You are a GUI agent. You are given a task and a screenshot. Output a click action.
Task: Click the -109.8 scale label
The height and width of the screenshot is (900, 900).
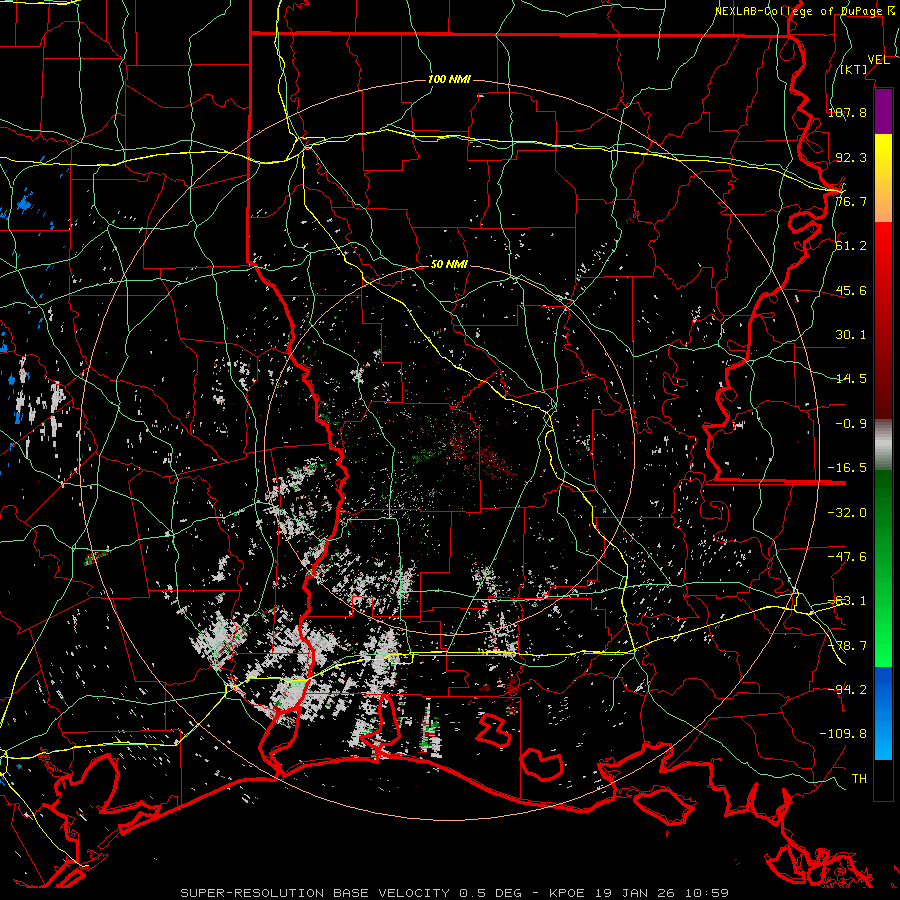coord(843,734)
